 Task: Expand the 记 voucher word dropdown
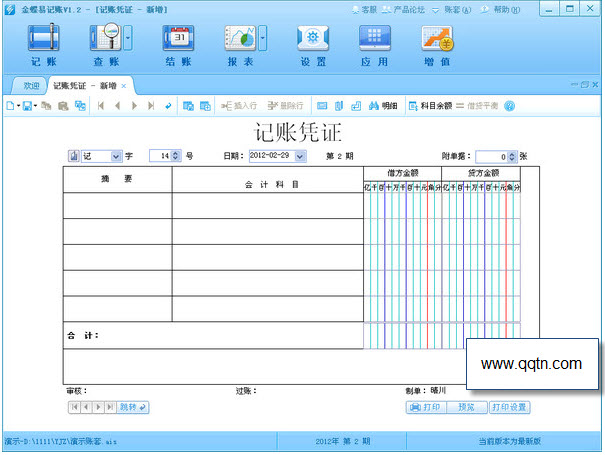coord(116,157)
